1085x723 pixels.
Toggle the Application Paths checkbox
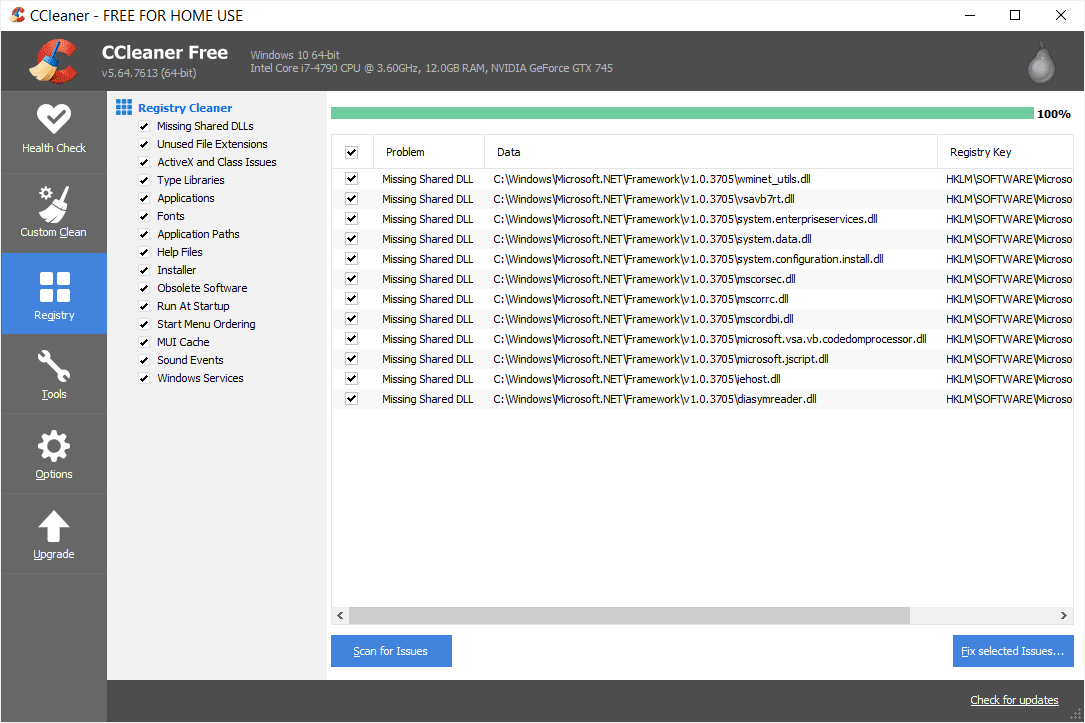point(144,235)
